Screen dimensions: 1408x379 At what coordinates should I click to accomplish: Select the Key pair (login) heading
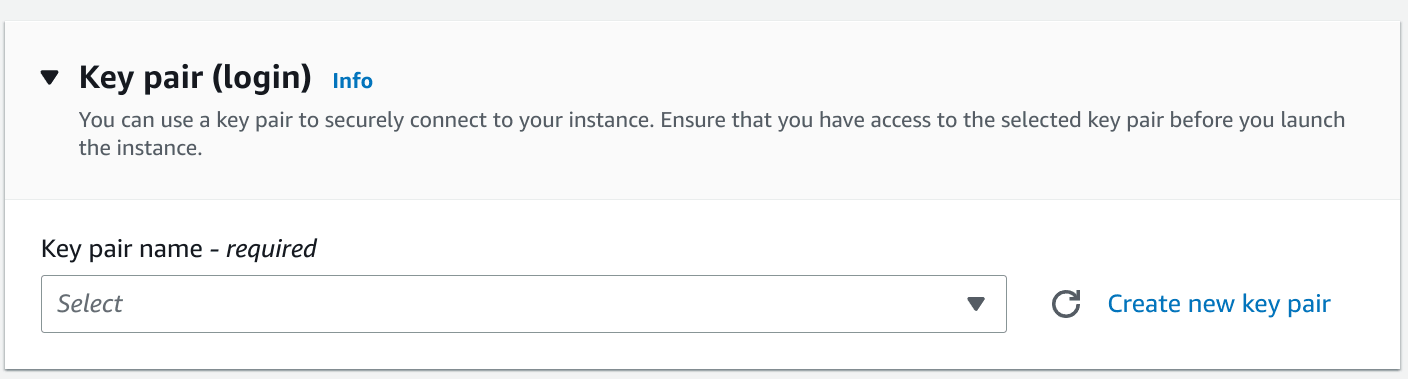pyautogui.click(x=195, y=78)
